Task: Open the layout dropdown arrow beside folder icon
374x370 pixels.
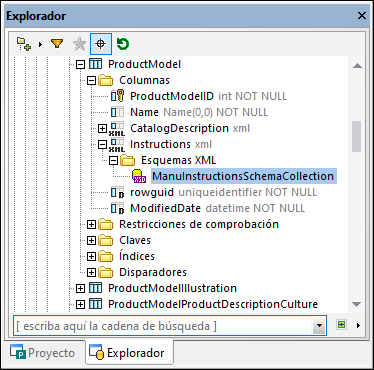Action: click(x=40, y=44)
